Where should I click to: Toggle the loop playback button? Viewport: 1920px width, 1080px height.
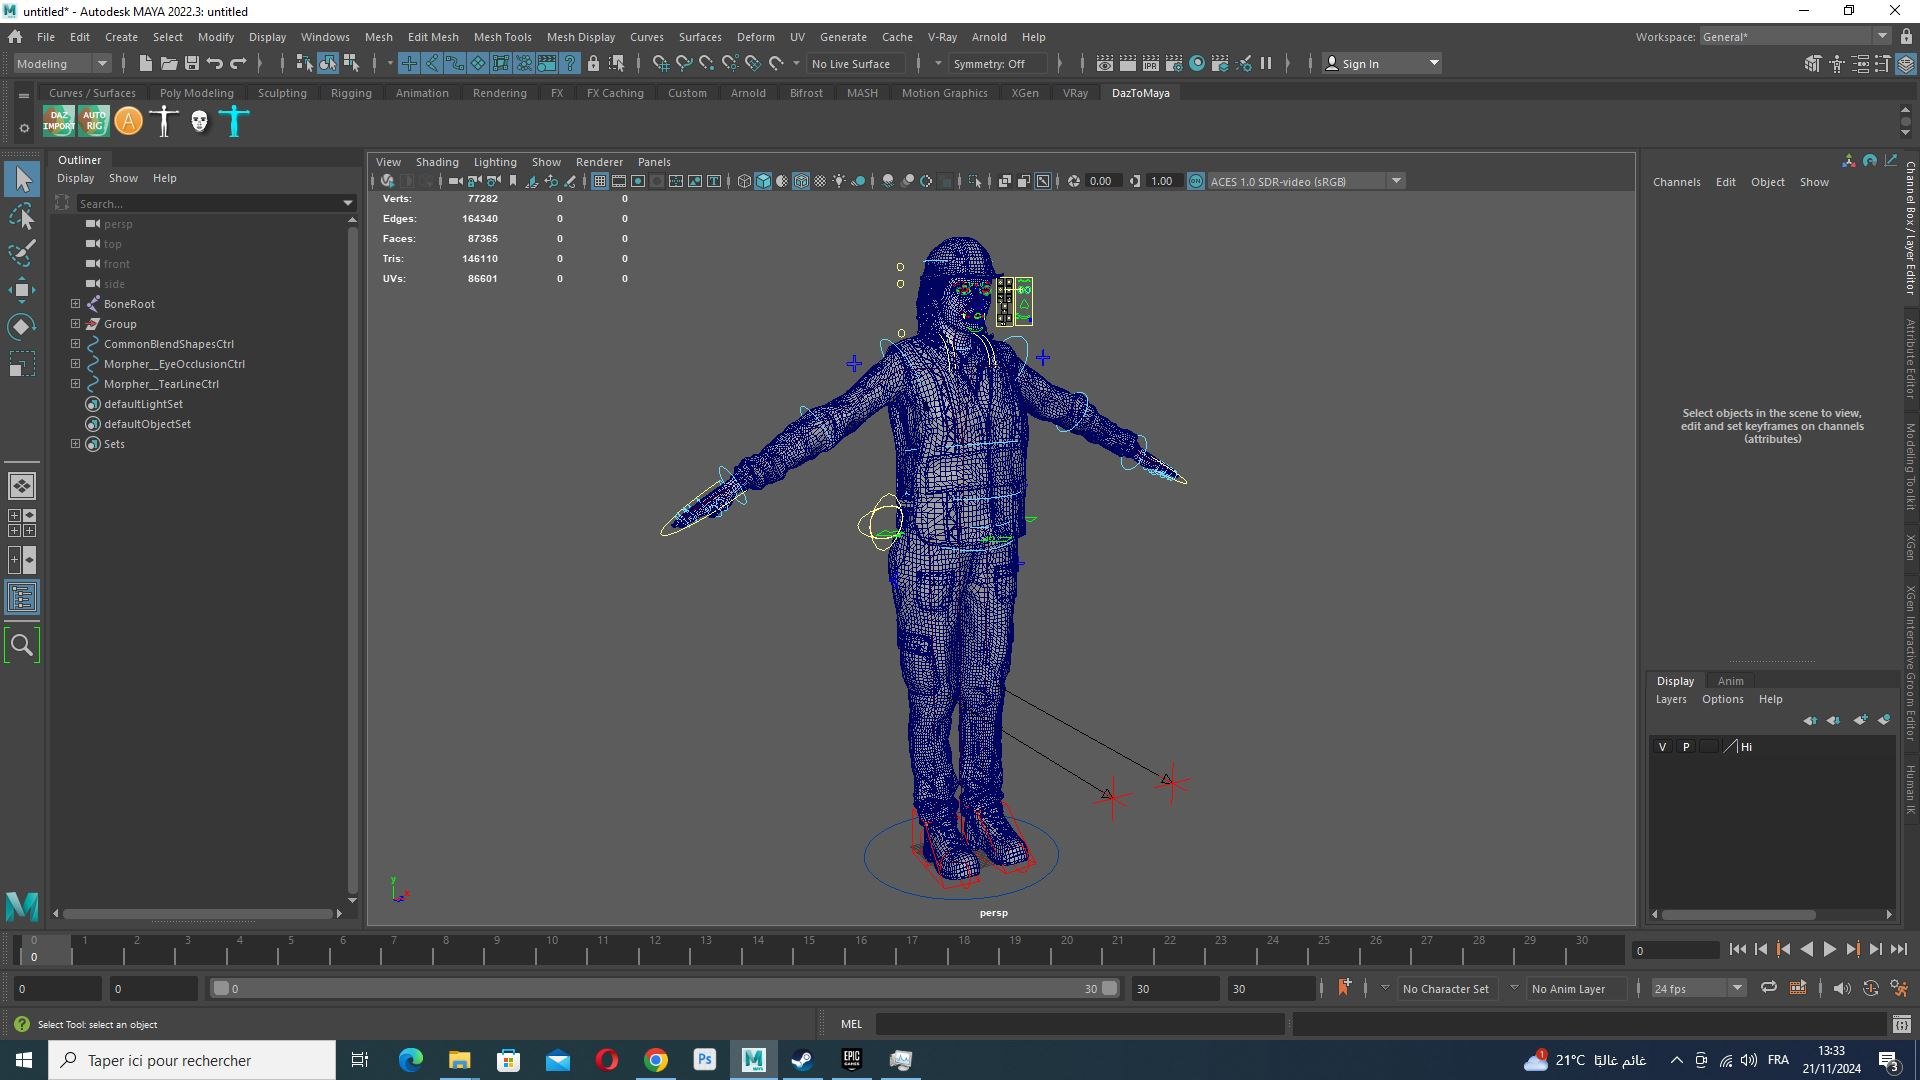[1768, 988]
